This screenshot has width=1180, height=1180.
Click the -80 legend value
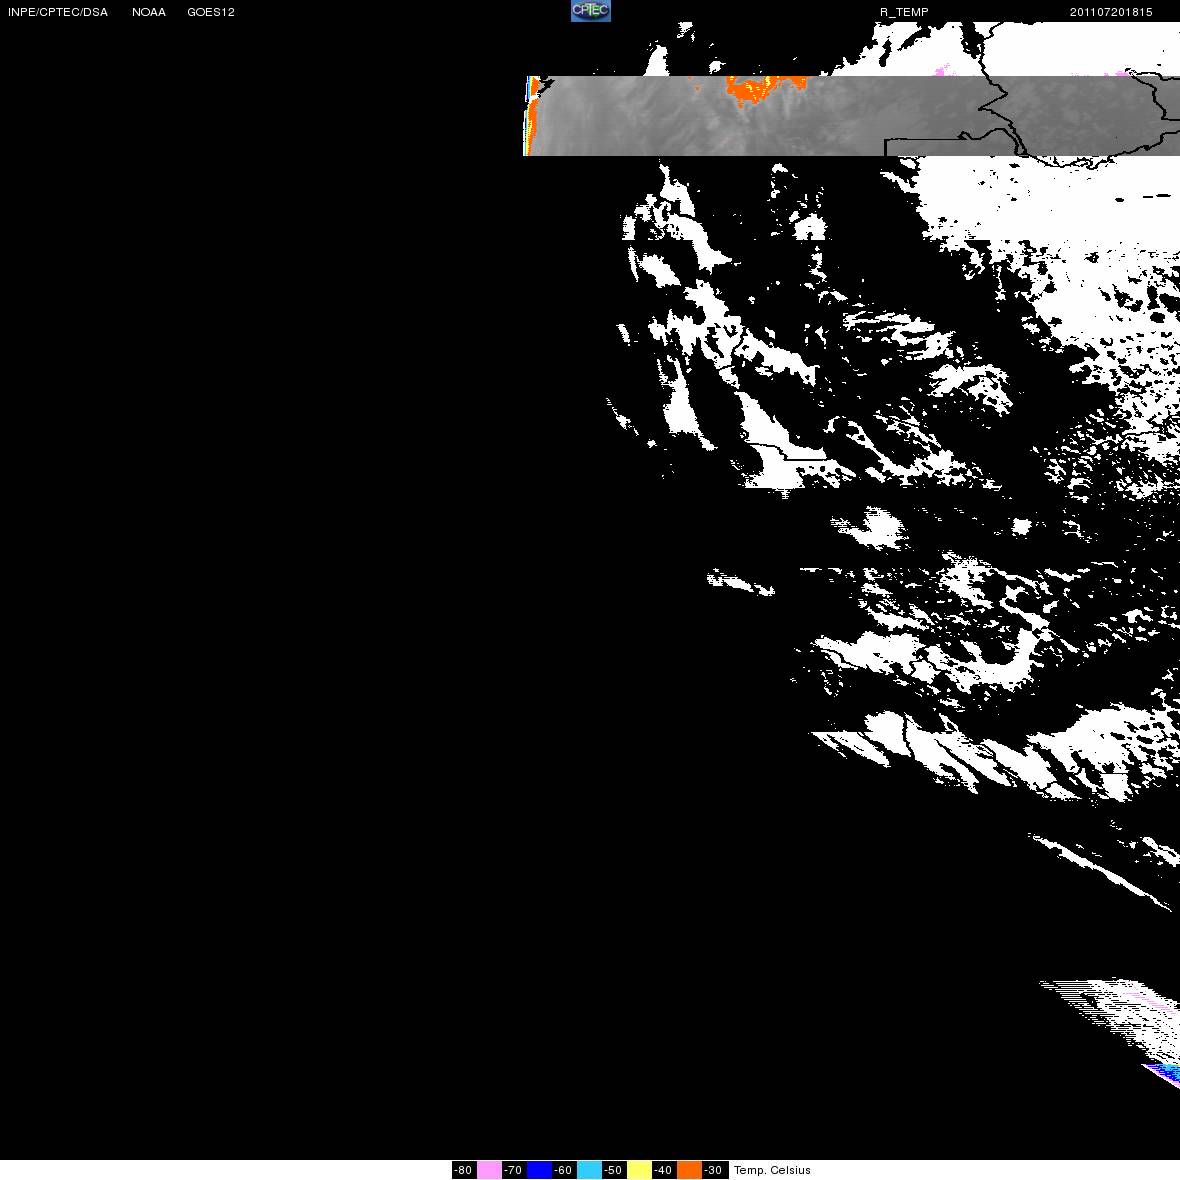464,1170
